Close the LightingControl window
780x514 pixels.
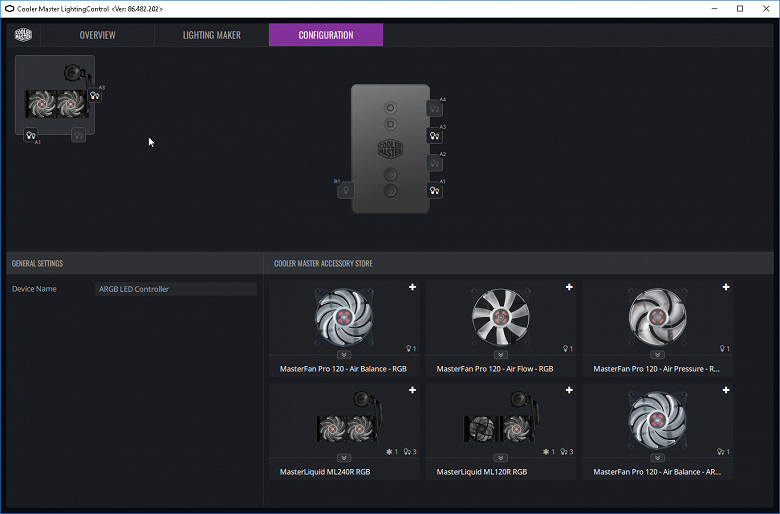pos(766,9)
